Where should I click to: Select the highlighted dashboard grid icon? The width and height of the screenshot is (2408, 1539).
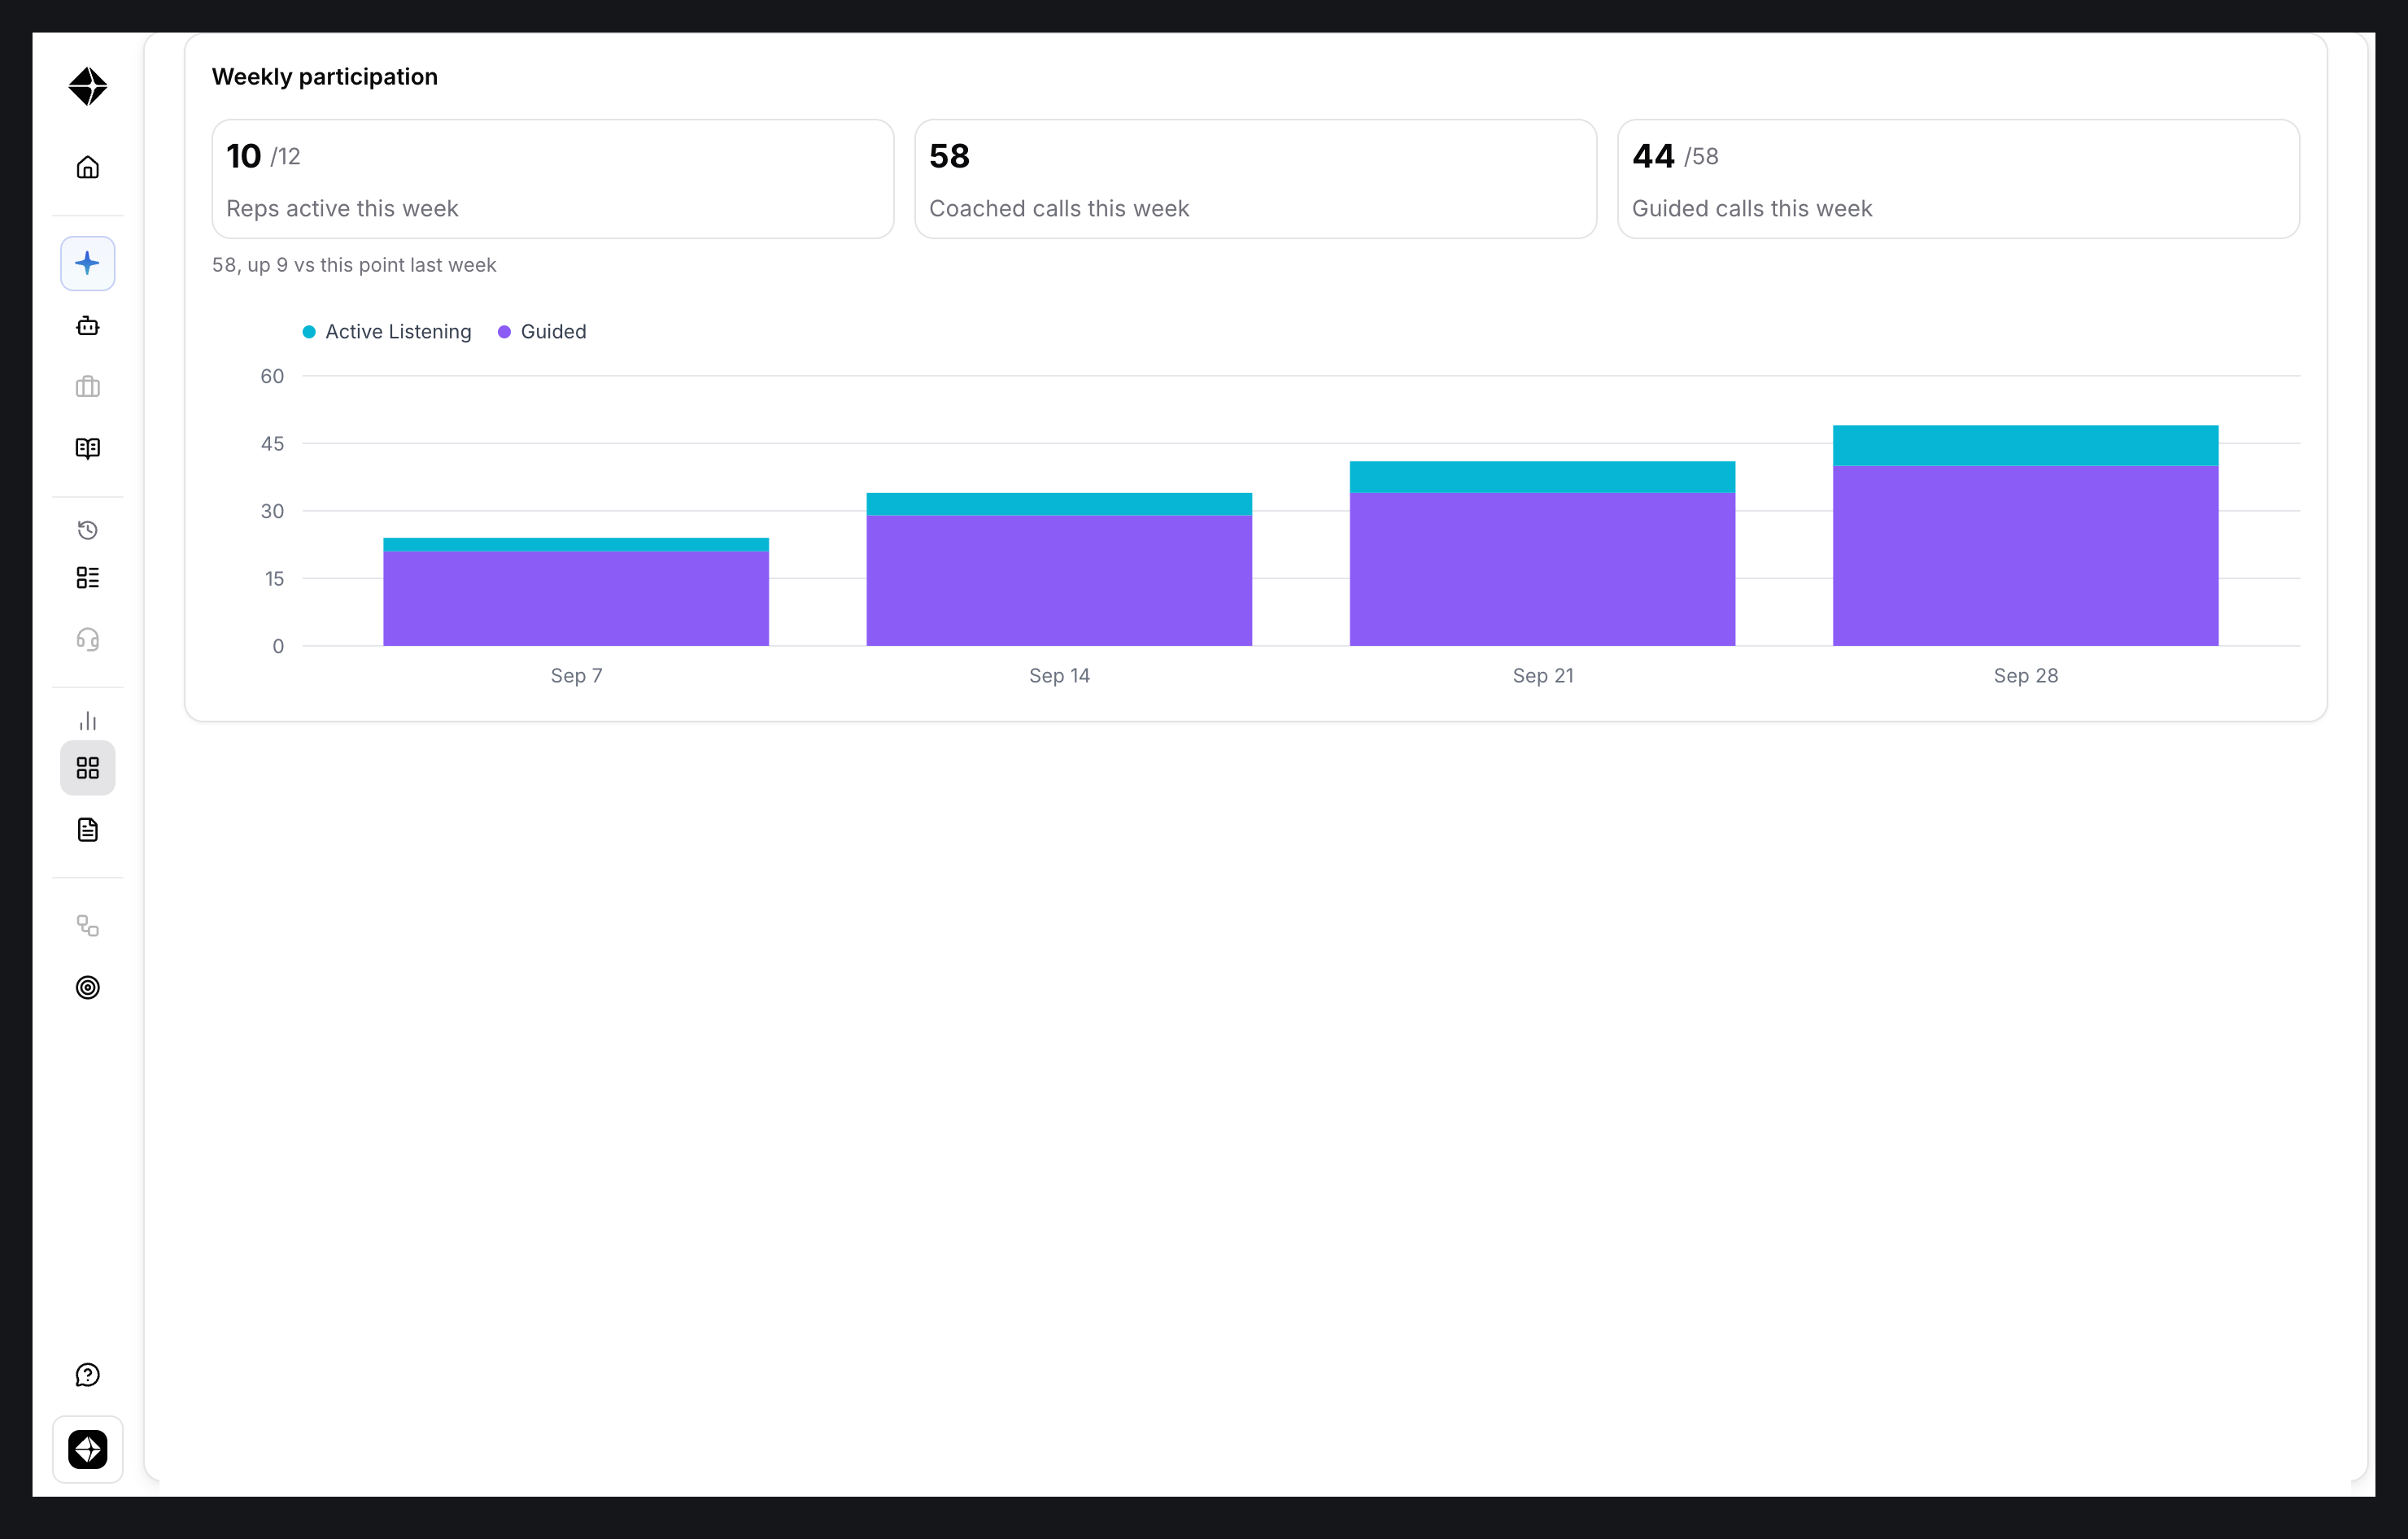click(x=88, y=768)
